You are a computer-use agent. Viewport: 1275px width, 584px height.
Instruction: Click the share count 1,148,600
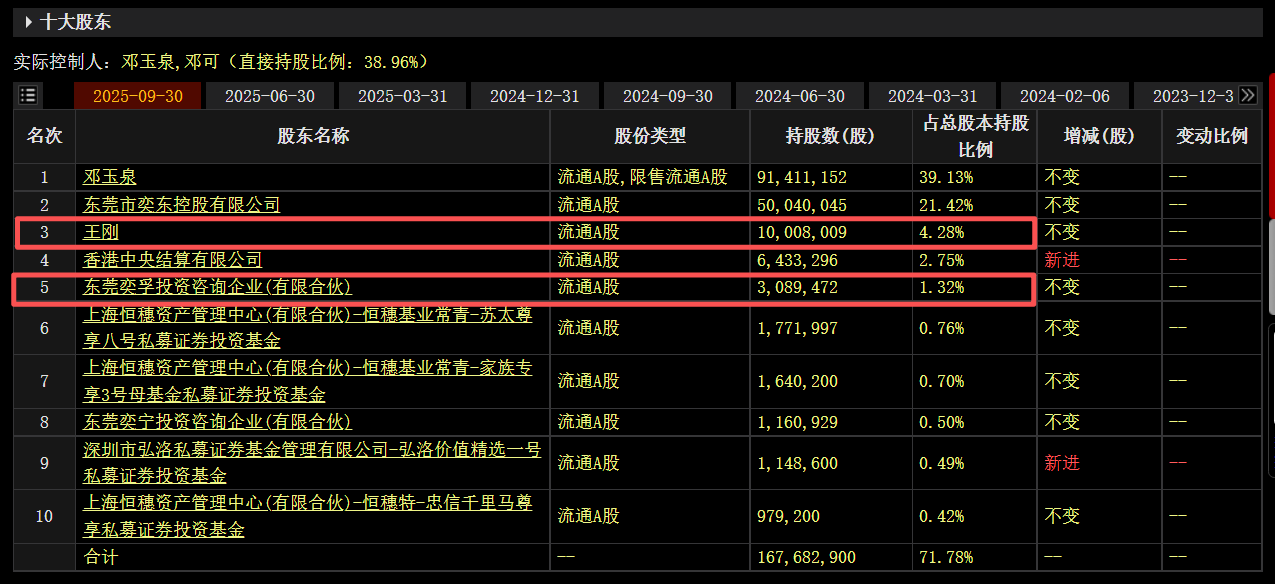(797, 463)
